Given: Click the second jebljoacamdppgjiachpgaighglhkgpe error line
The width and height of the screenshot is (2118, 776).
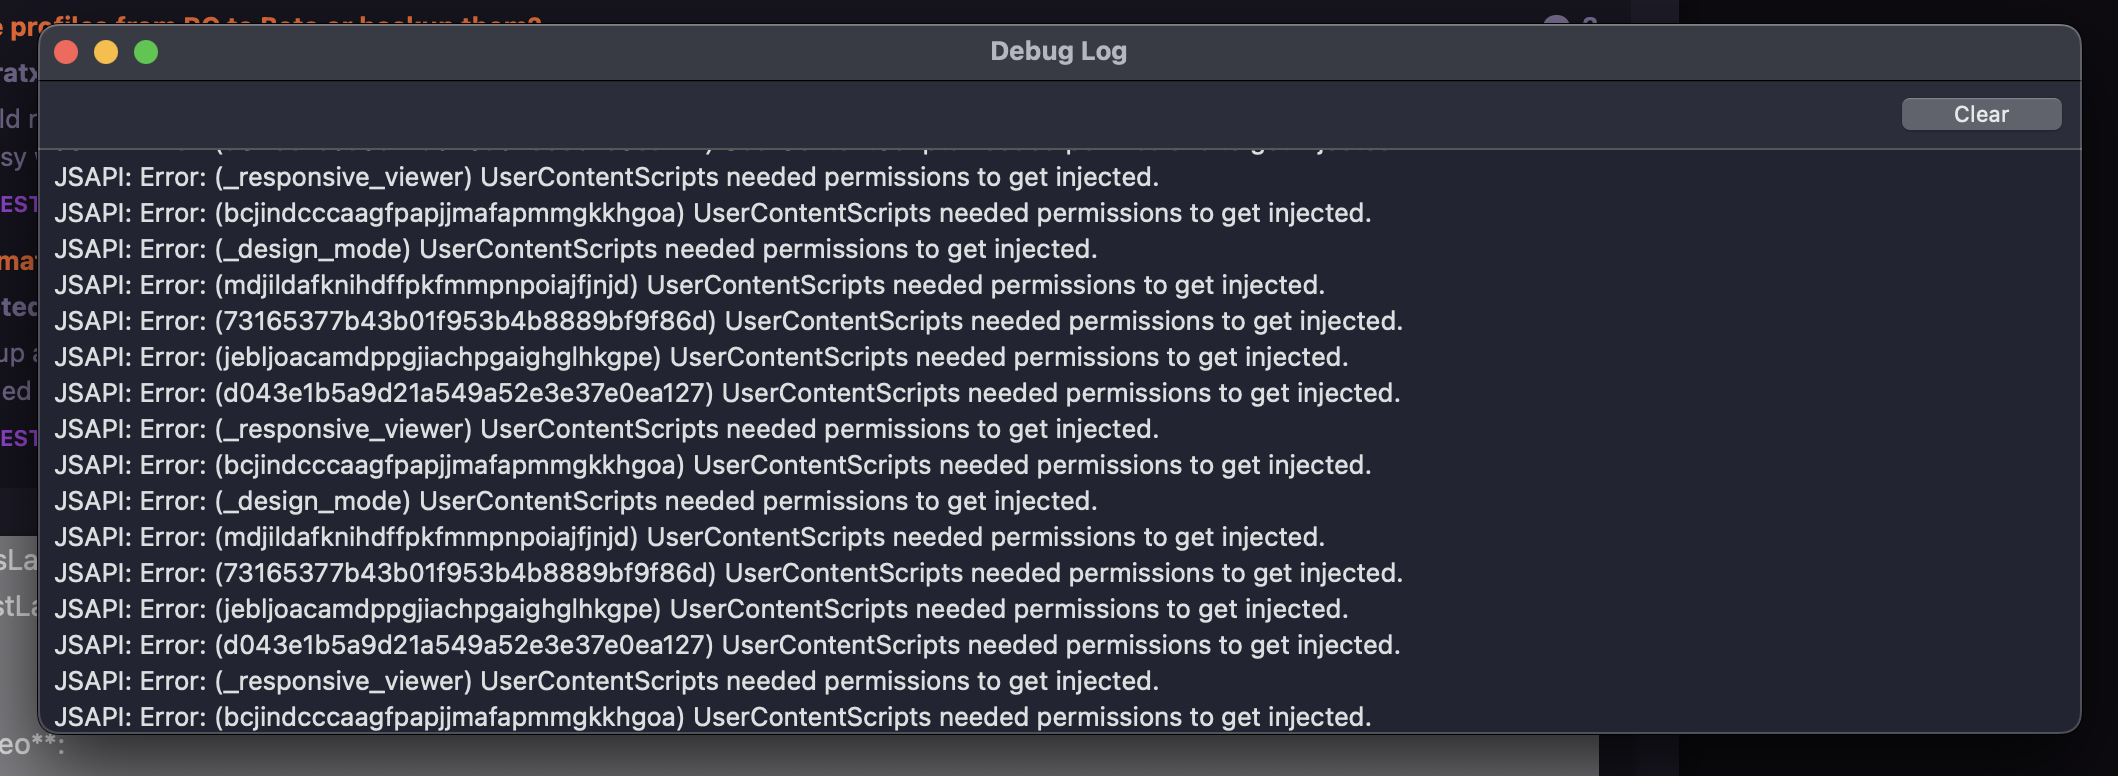Looking at the screenshot, I should coord(701,610).
